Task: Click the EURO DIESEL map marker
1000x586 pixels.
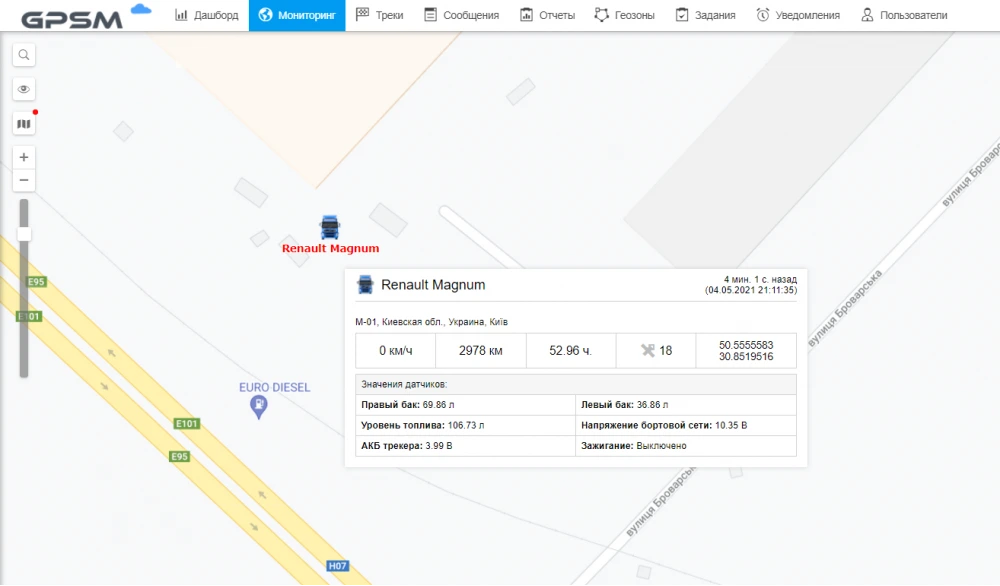Action: point(257,403)
